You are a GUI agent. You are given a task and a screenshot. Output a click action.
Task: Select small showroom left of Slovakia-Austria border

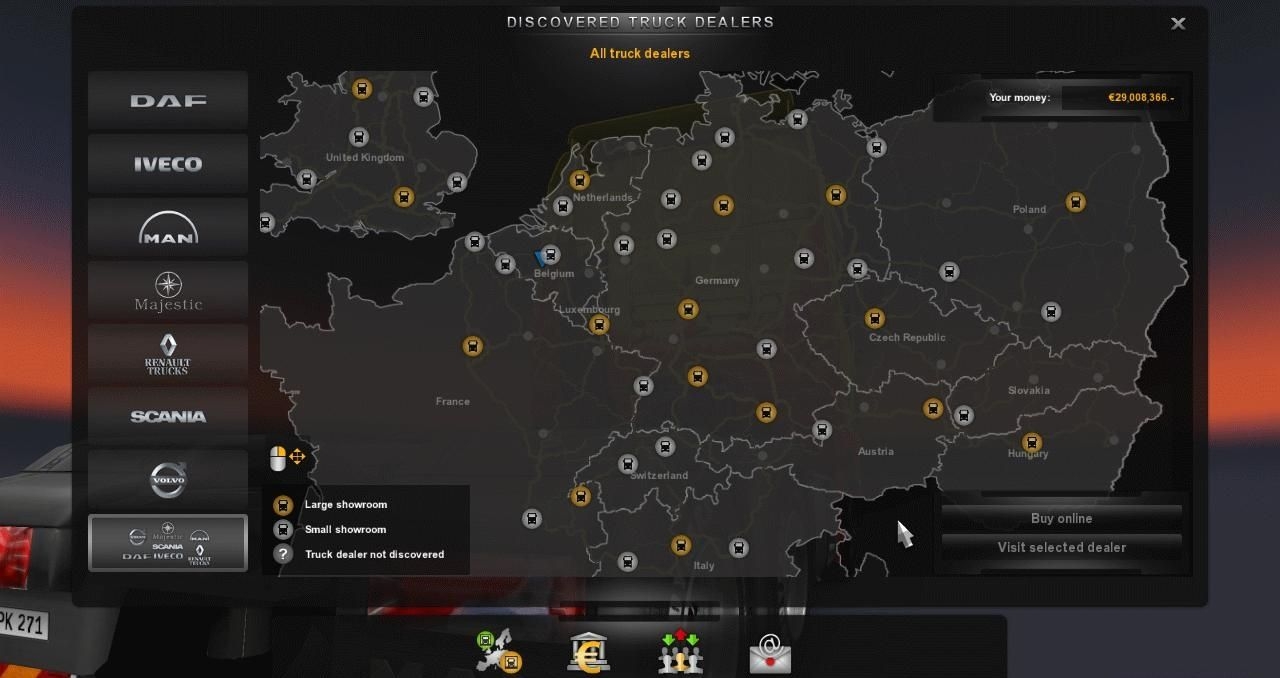click(x=964, y=415)
